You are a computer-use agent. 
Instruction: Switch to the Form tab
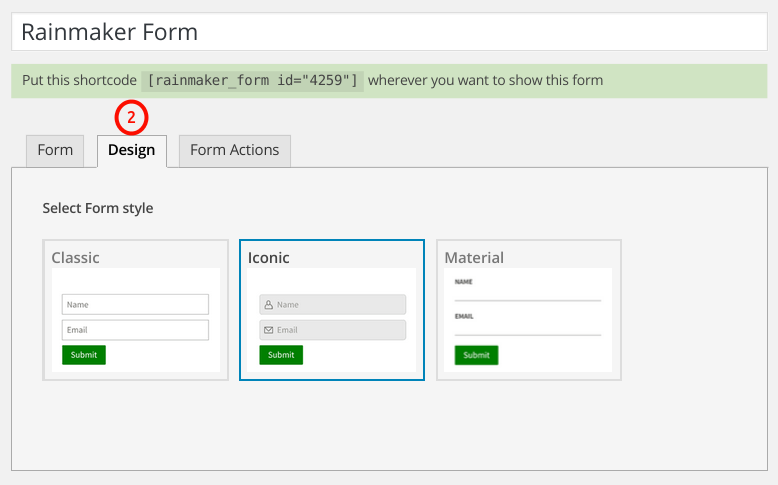[x=55, y=150]
